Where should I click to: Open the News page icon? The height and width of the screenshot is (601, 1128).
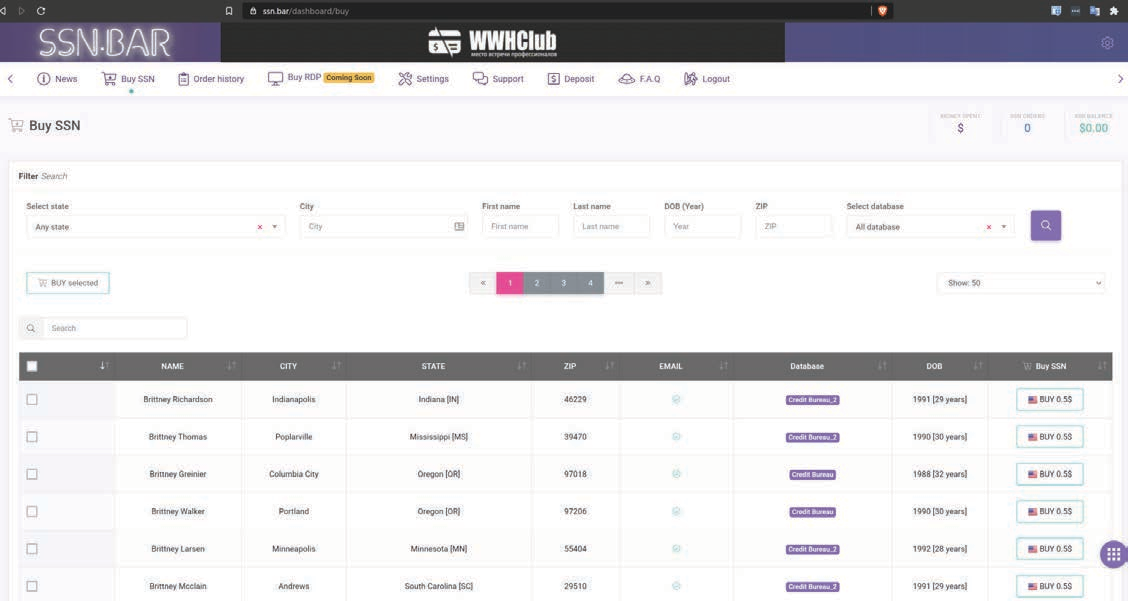click(x=44, y=79)
